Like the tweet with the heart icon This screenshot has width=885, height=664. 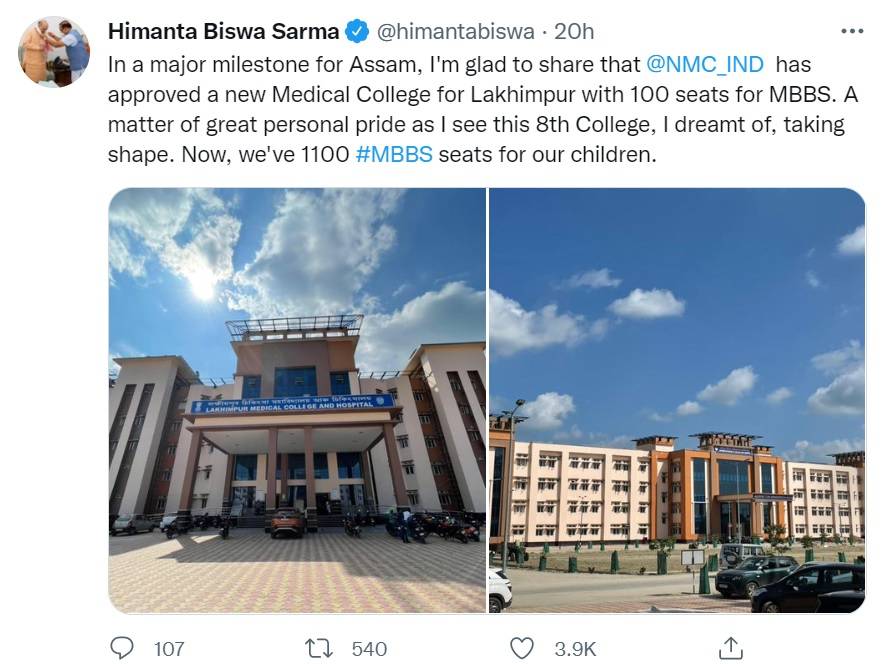click(x=522, y=648)
